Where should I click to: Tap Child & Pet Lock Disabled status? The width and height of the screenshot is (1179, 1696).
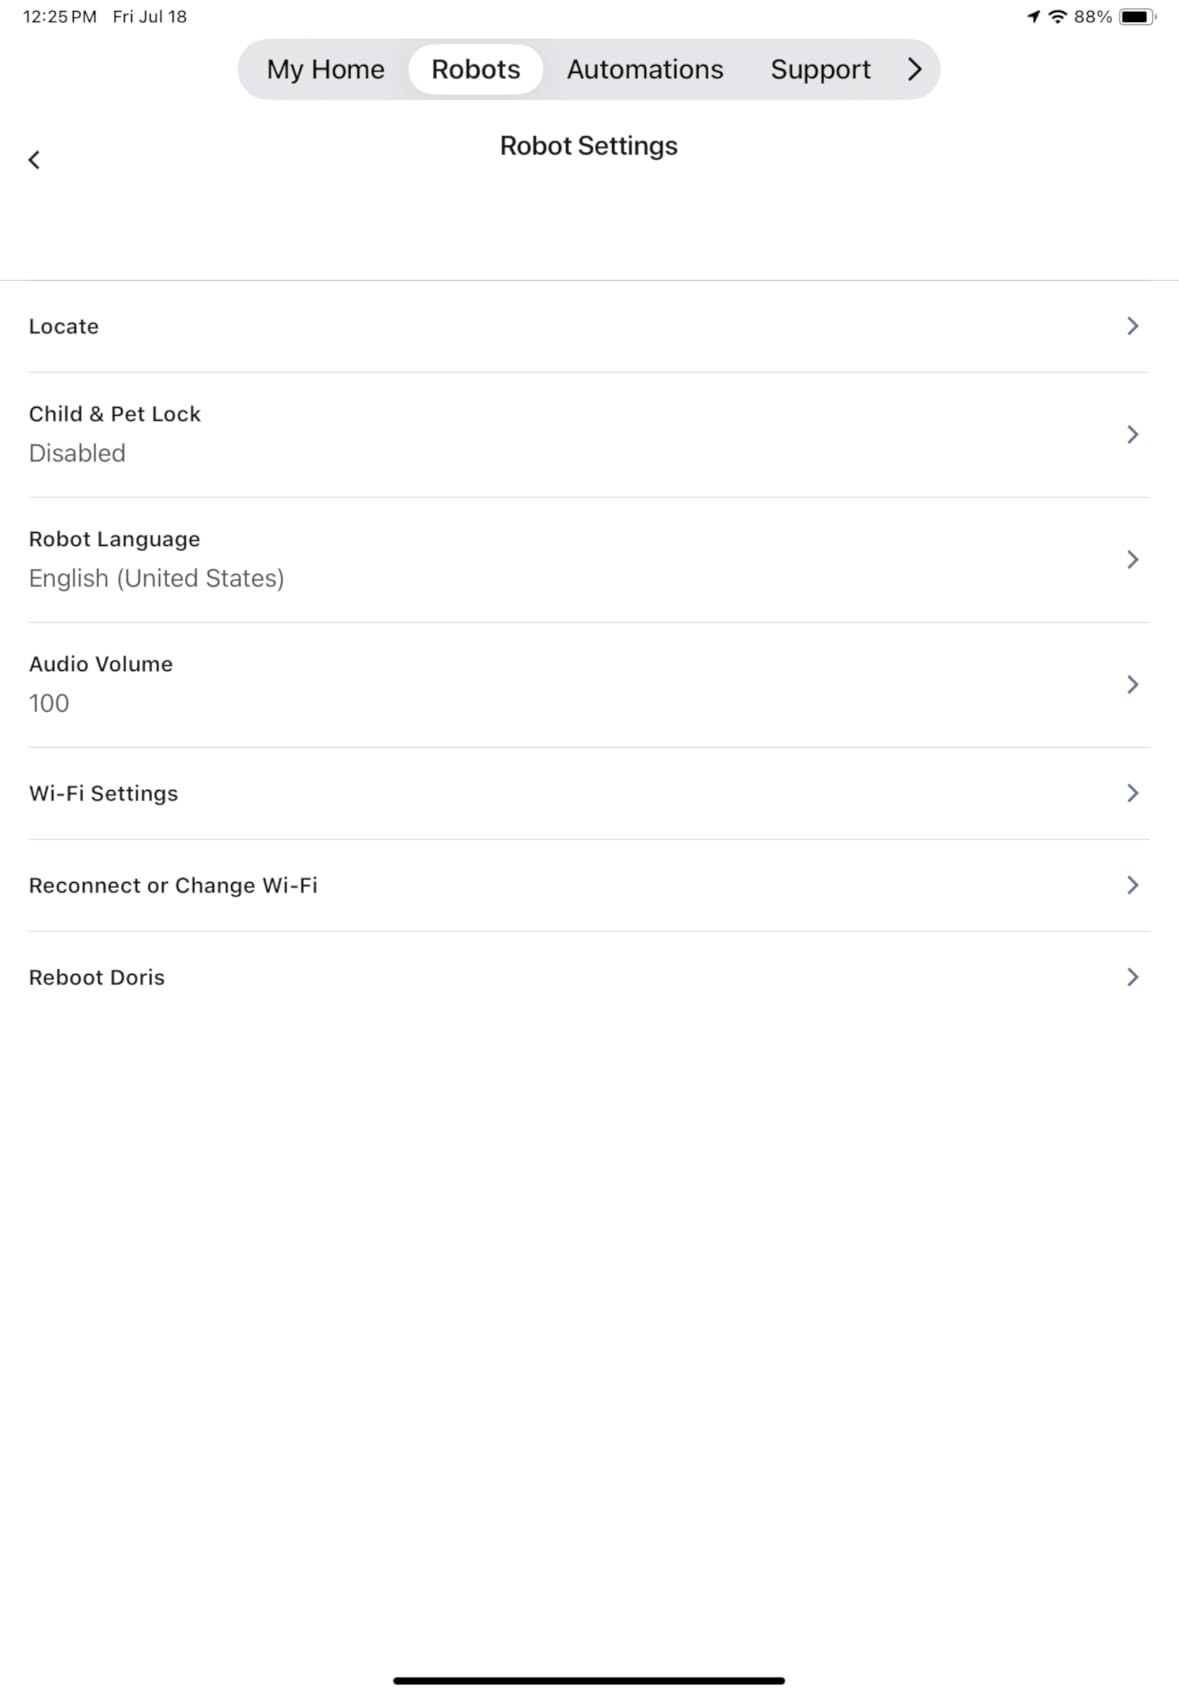click(x=77, y=453)
